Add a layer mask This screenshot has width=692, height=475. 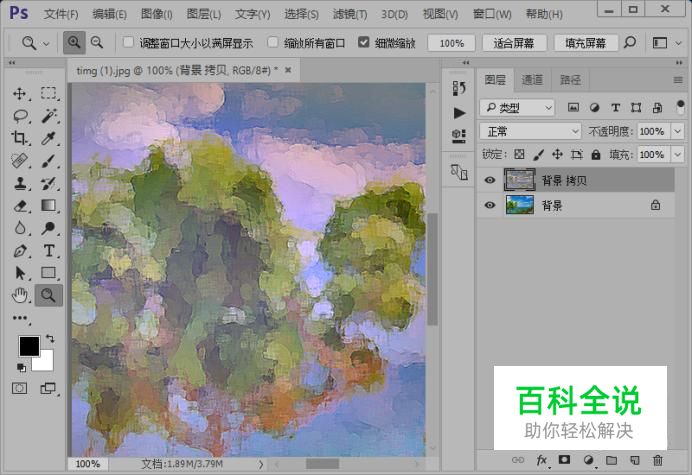point(564,460)
